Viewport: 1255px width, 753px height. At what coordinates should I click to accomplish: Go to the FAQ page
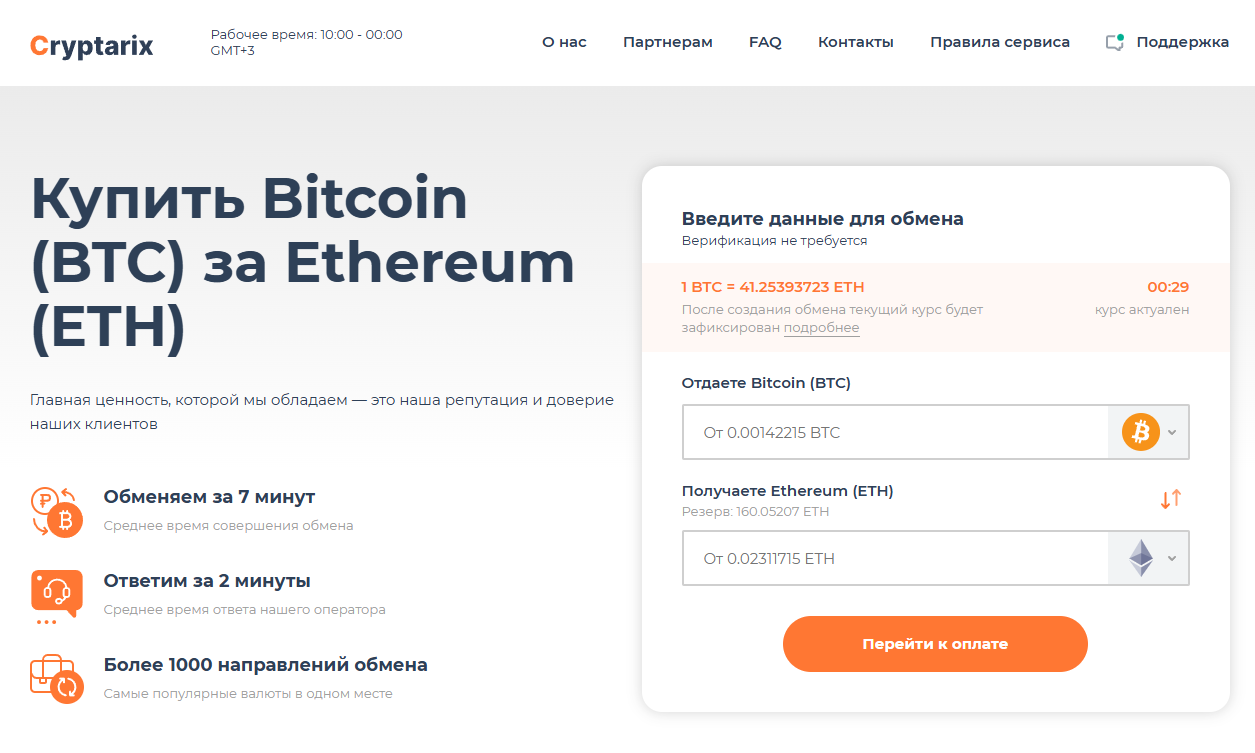coord(765,42)
